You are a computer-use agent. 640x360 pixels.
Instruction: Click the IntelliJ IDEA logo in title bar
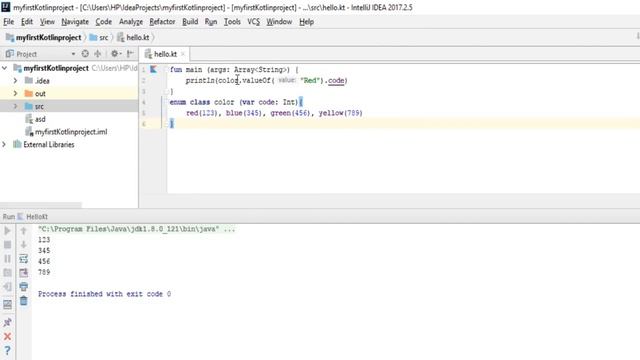pyautogui.click(x=6, y=7)
